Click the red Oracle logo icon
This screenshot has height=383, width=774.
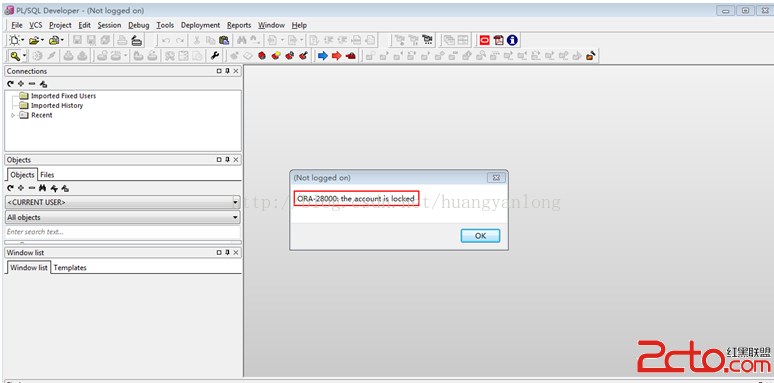pyautogui.click(x=484, y=40)
